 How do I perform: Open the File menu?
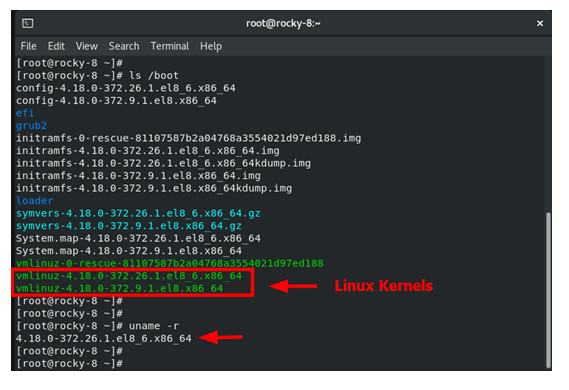point(28,46)
